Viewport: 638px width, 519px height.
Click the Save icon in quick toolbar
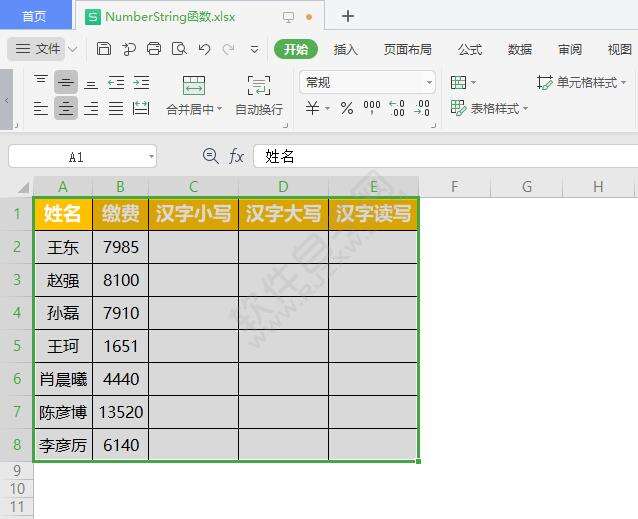[x=104, y=49]
